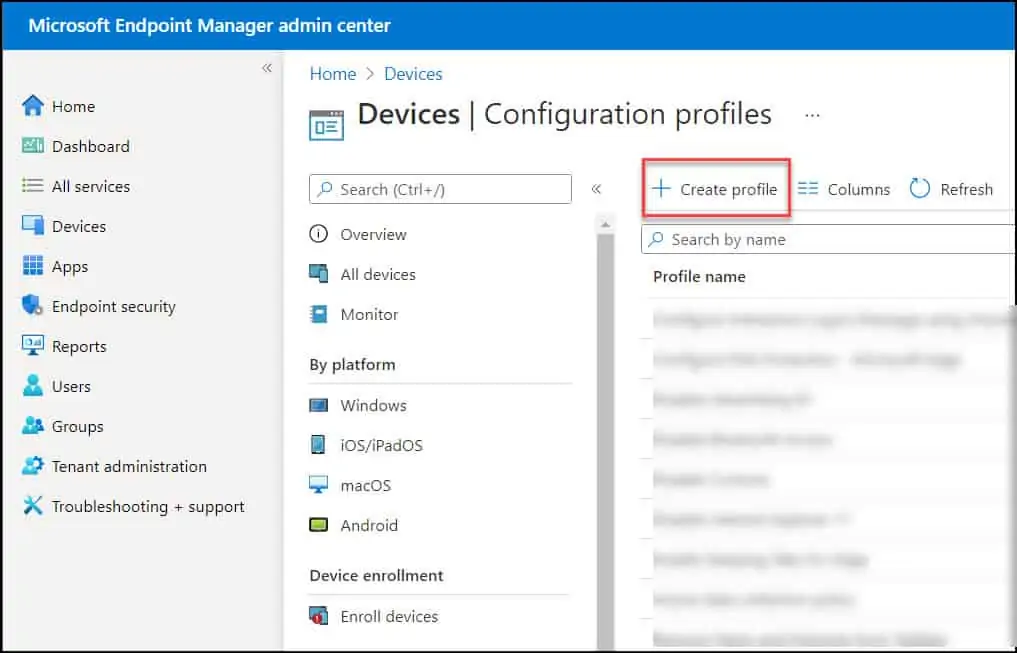
Task: Open Overview in the Devices menu
Action: click(x=374, y=234)
